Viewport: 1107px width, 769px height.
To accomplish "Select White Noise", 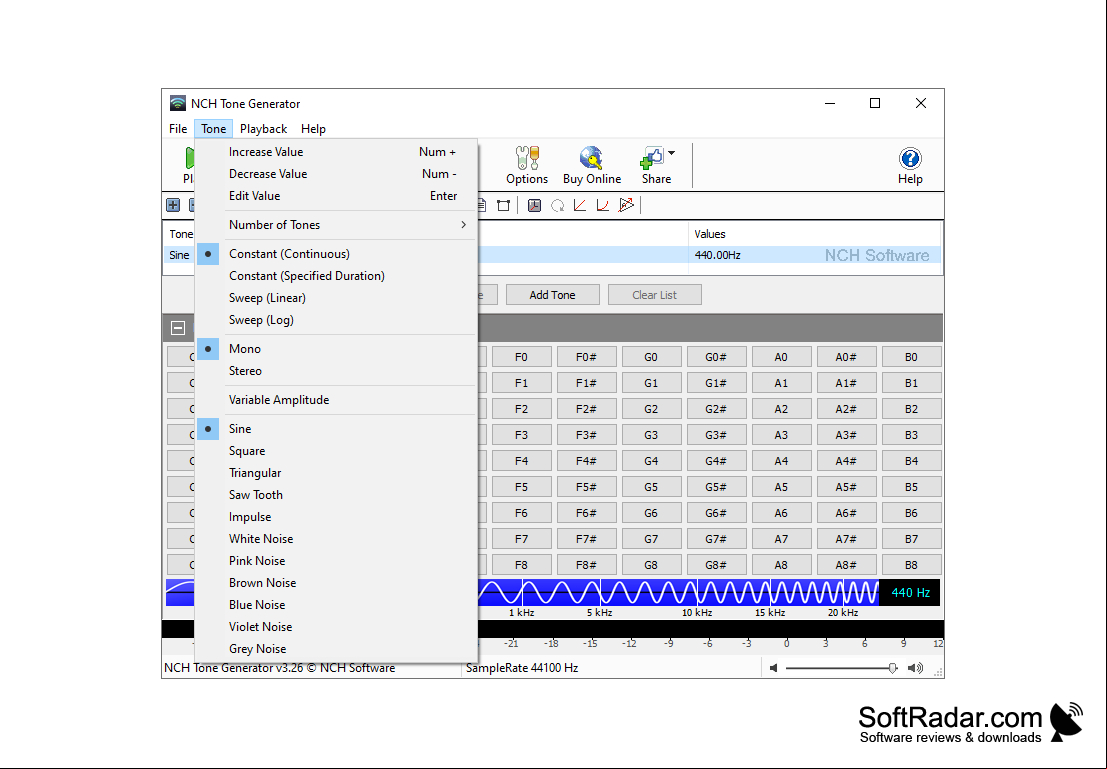I will [336, 538].
